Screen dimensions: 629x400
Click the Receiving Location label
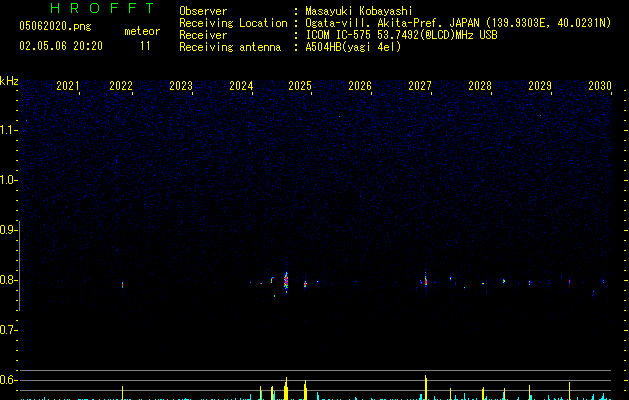(233, 23)
